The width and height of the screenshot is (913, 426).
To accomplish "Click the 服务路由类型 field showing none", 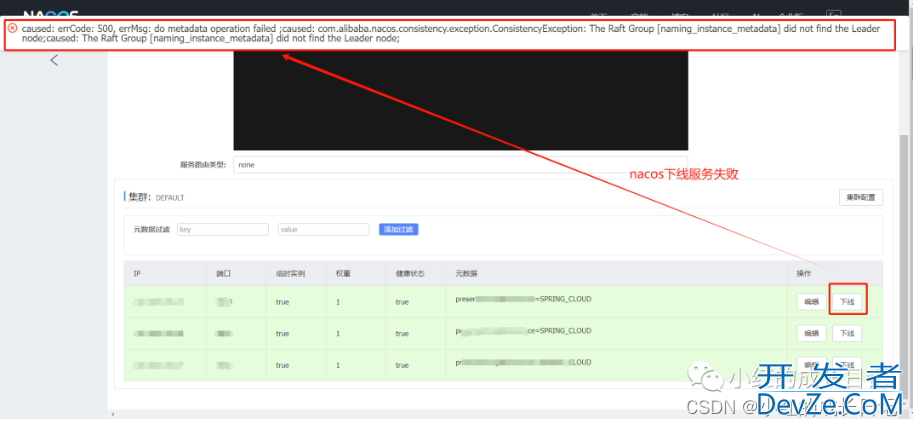I will [x=460, y=165].
